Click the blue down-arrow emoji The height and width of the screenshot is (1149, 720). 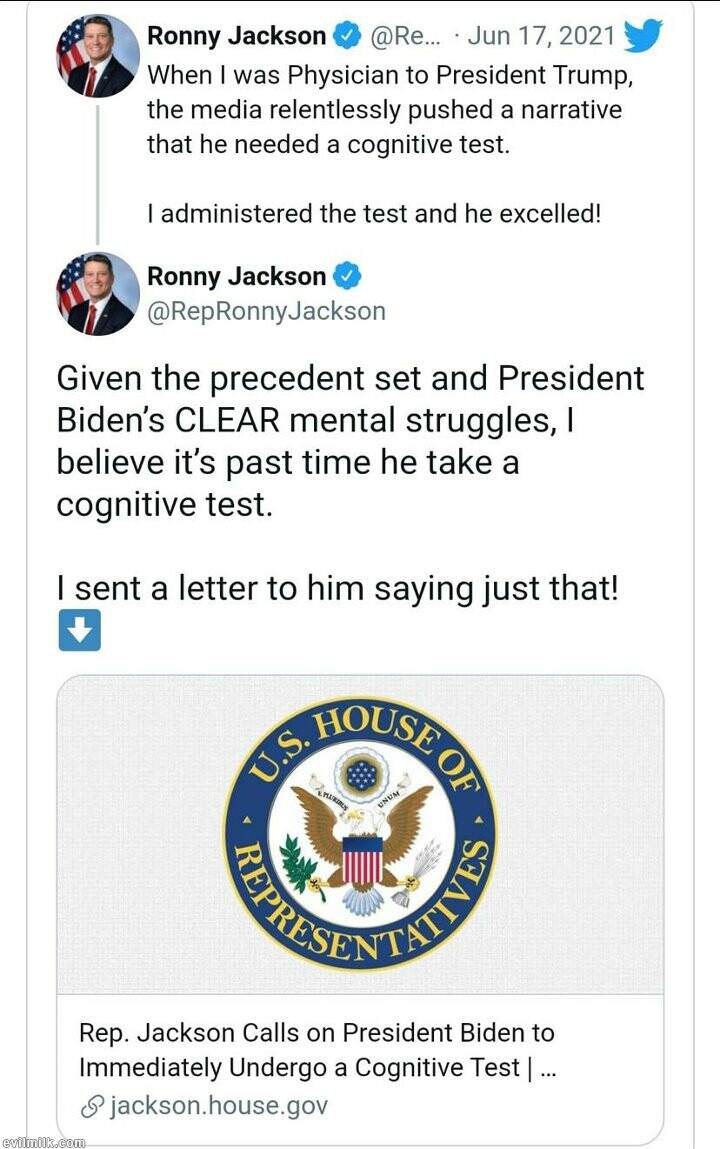click(x=79, y=632)
